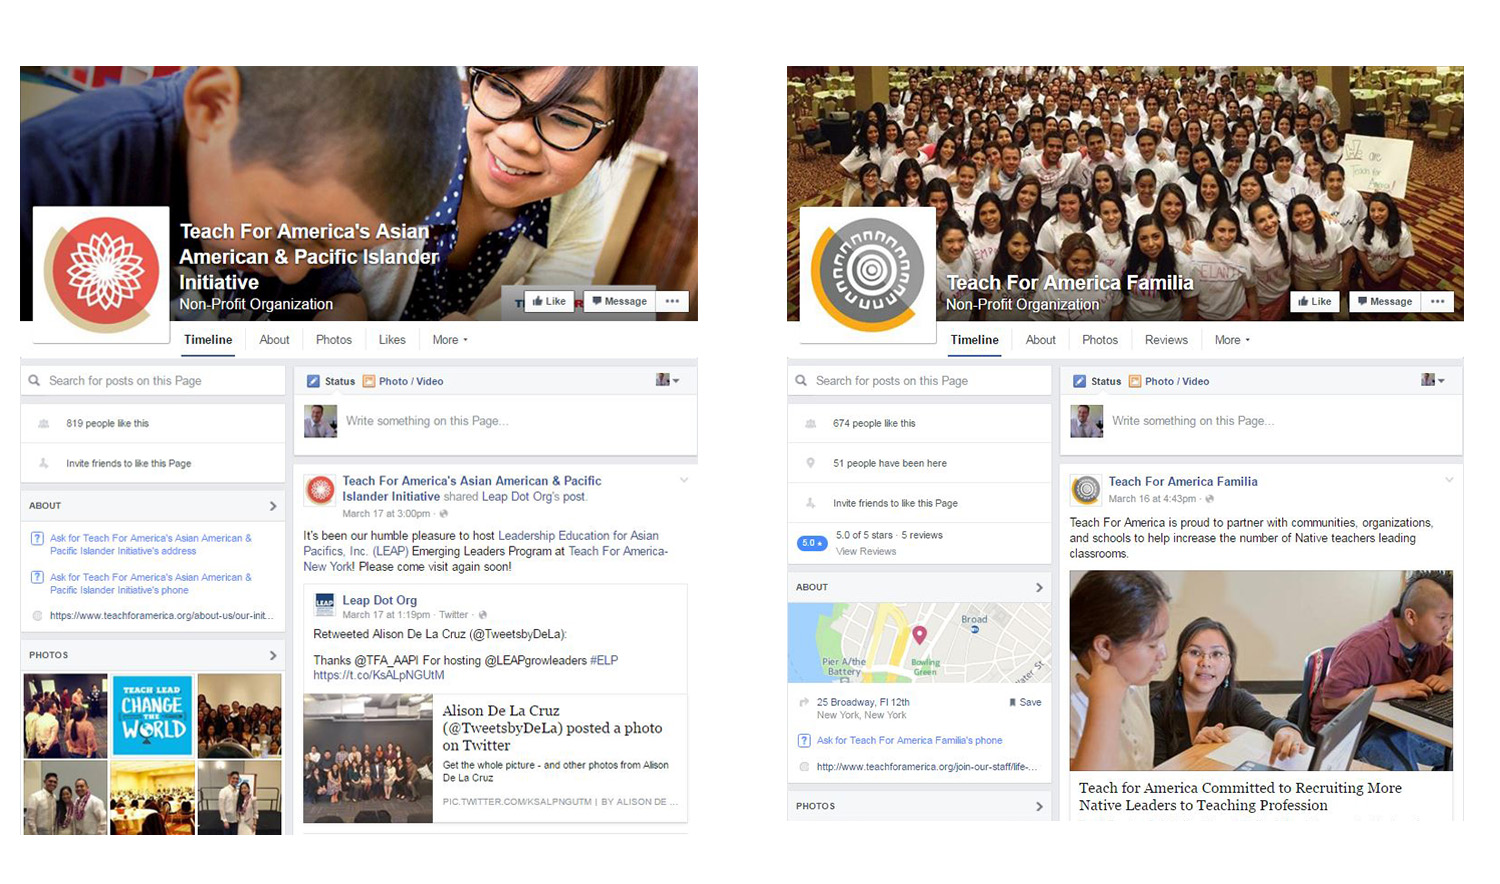Viewport: 1500px width, 884px height.
Task: Click the #ELP hashtag
Action: point(604,660)
